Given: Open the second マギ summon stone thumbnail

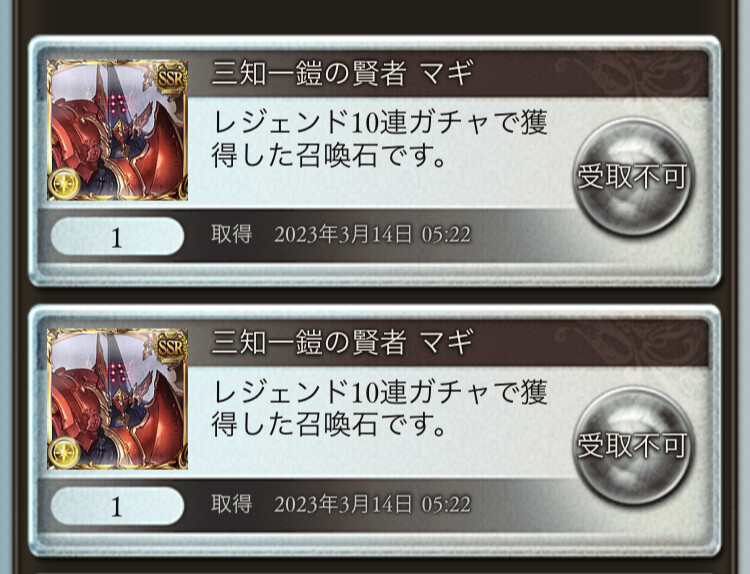Looking at the screenshot, I should pyautogui.click(x=117, y=399).
